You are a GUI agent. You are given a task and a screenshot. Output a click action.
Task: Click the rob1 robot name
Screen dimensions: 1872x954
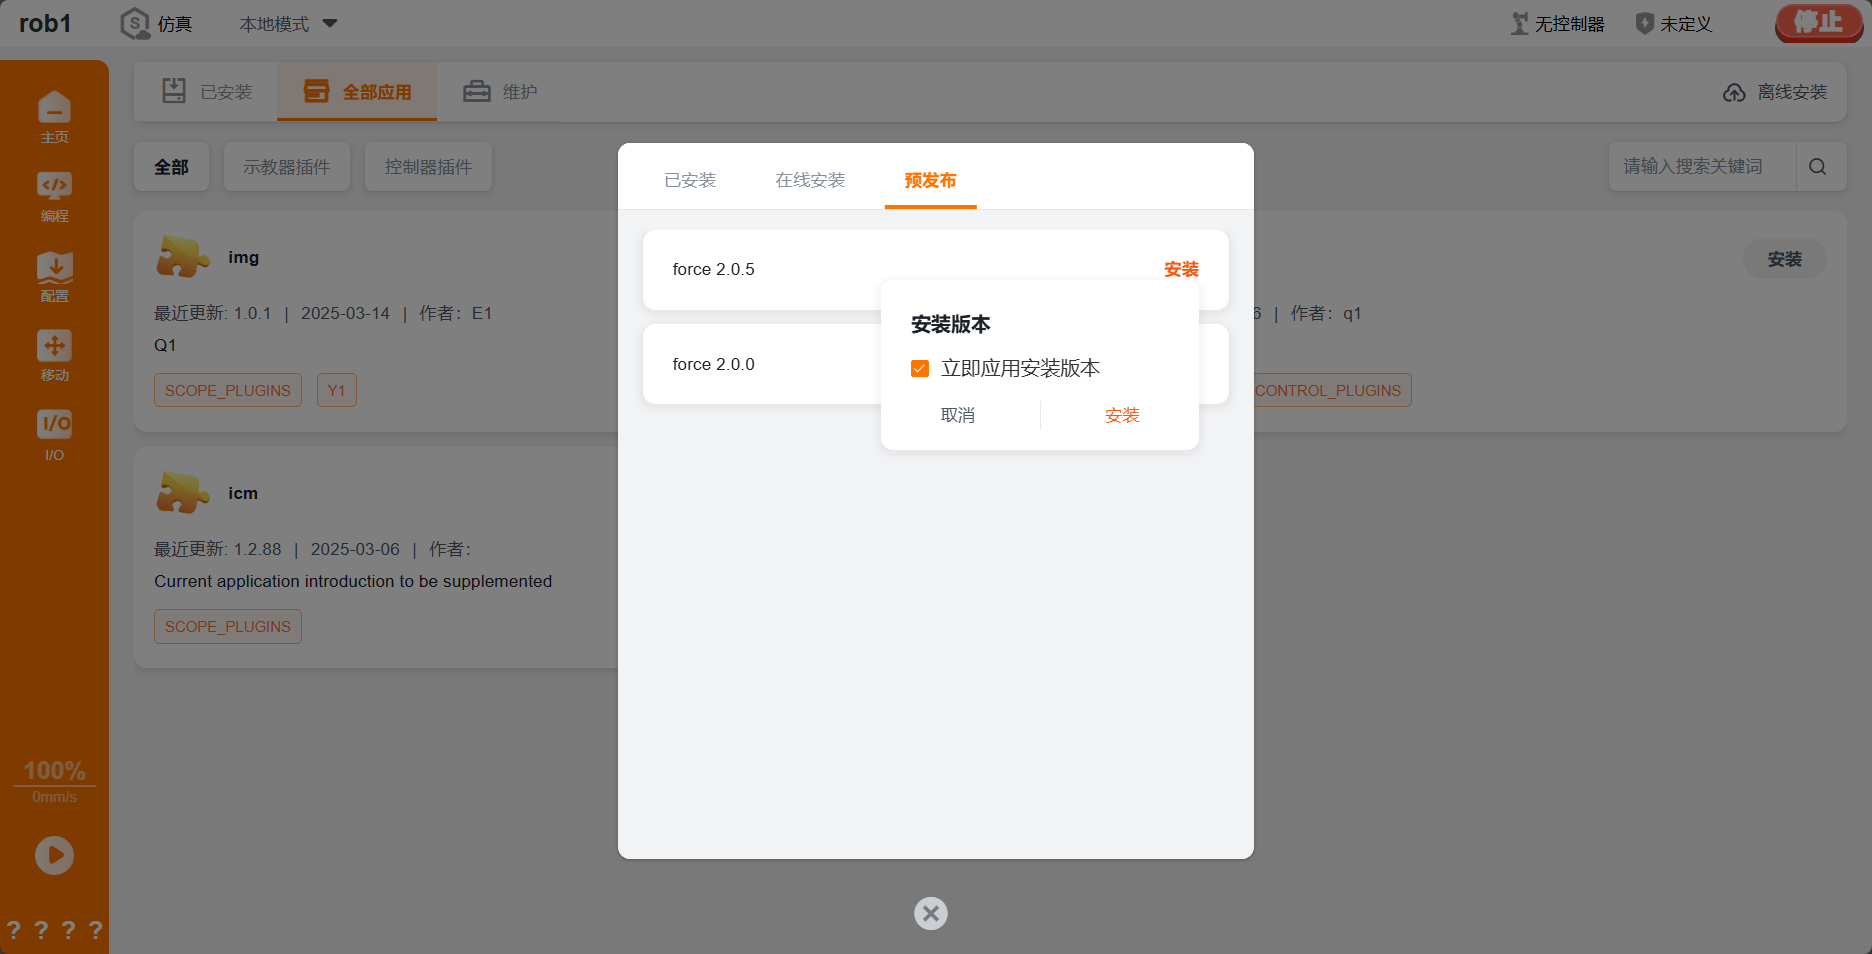pyautogui.click(x=45, y=23)
